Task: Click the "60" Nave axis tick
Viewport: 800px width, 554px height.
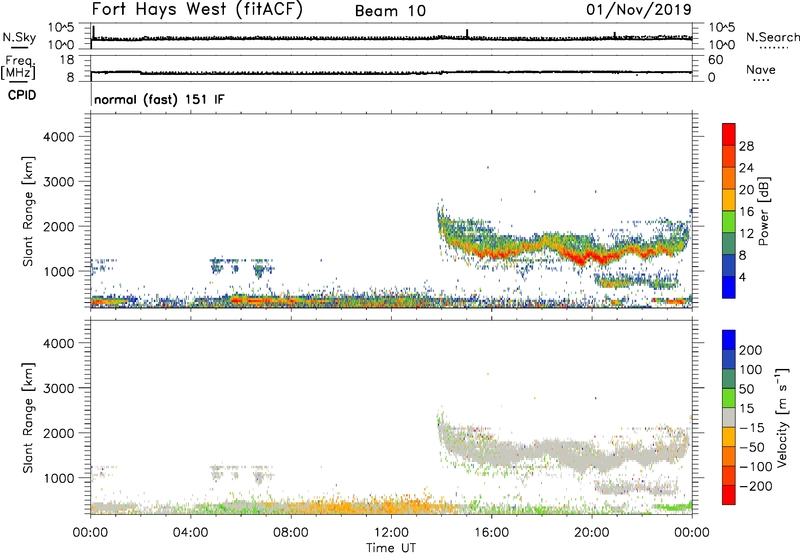Action: click(x=715, y=60)
